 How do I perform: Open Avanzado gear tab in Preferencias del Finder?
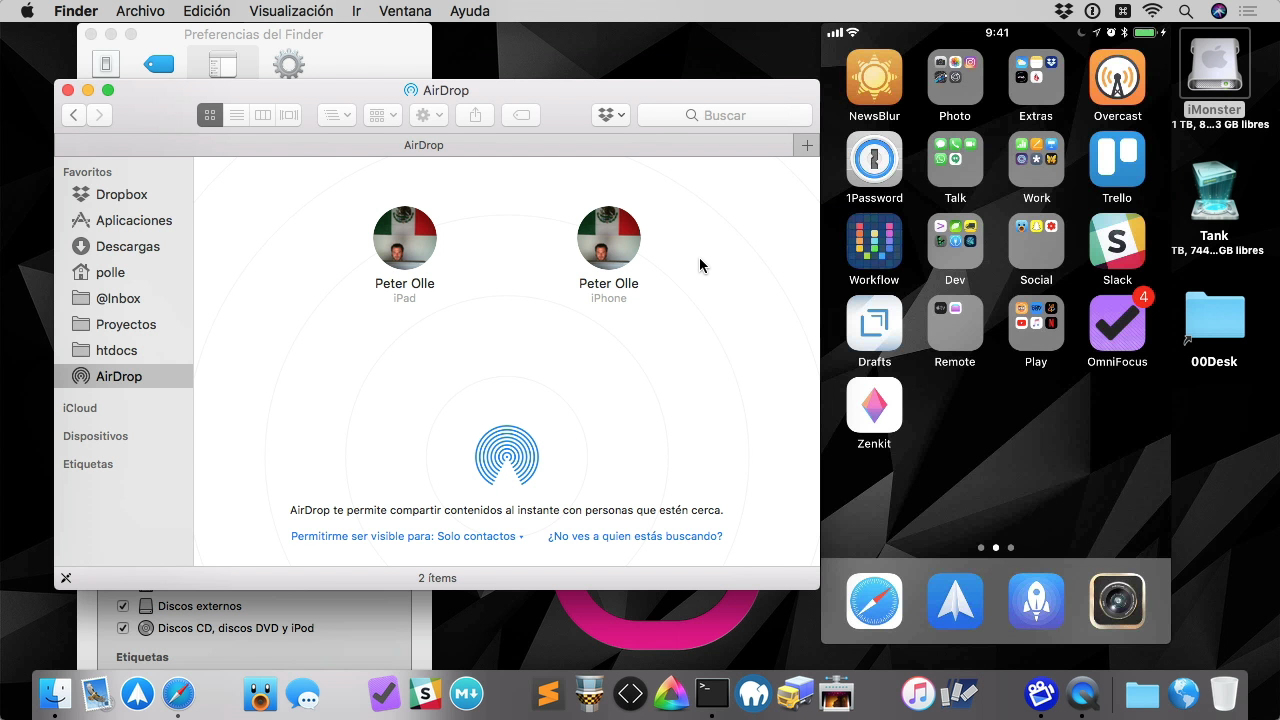pos(289,65)
